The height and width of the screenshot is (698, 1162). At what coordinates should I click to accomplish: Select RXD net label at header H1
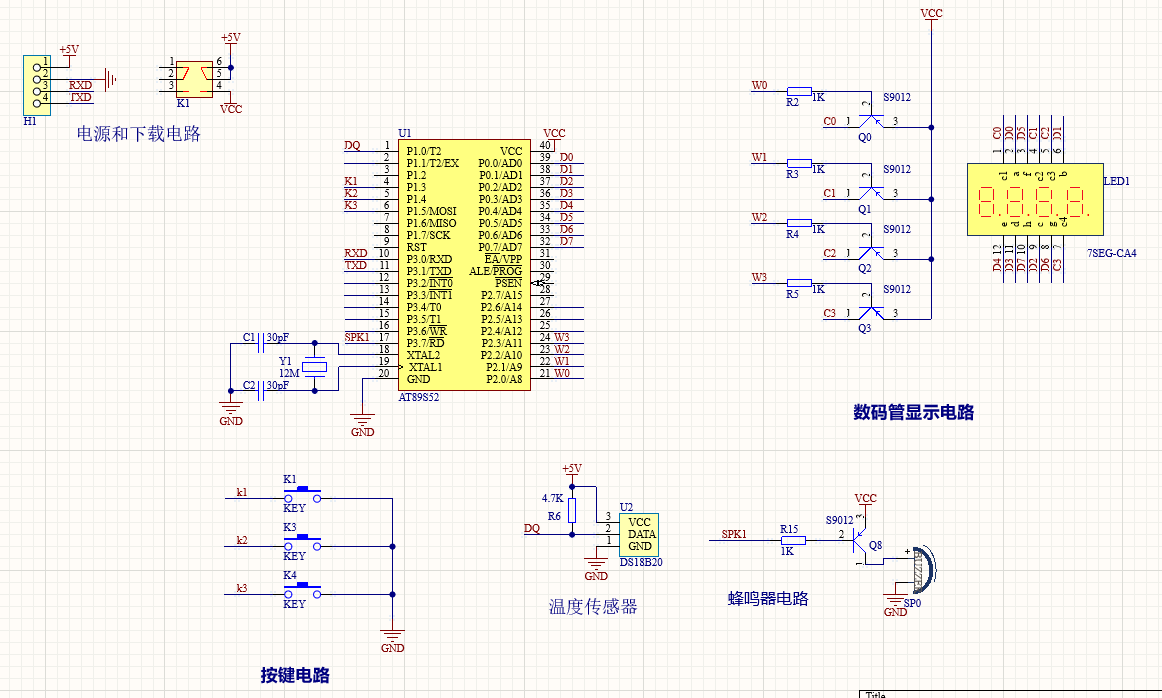(x=81, y=85)
